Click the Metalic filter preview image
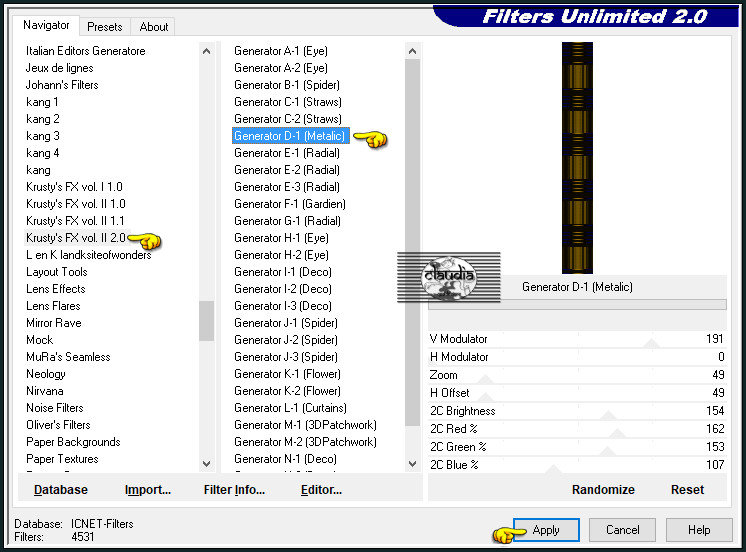The height and width of the screenshot is (552, 746). pos(577,158)
